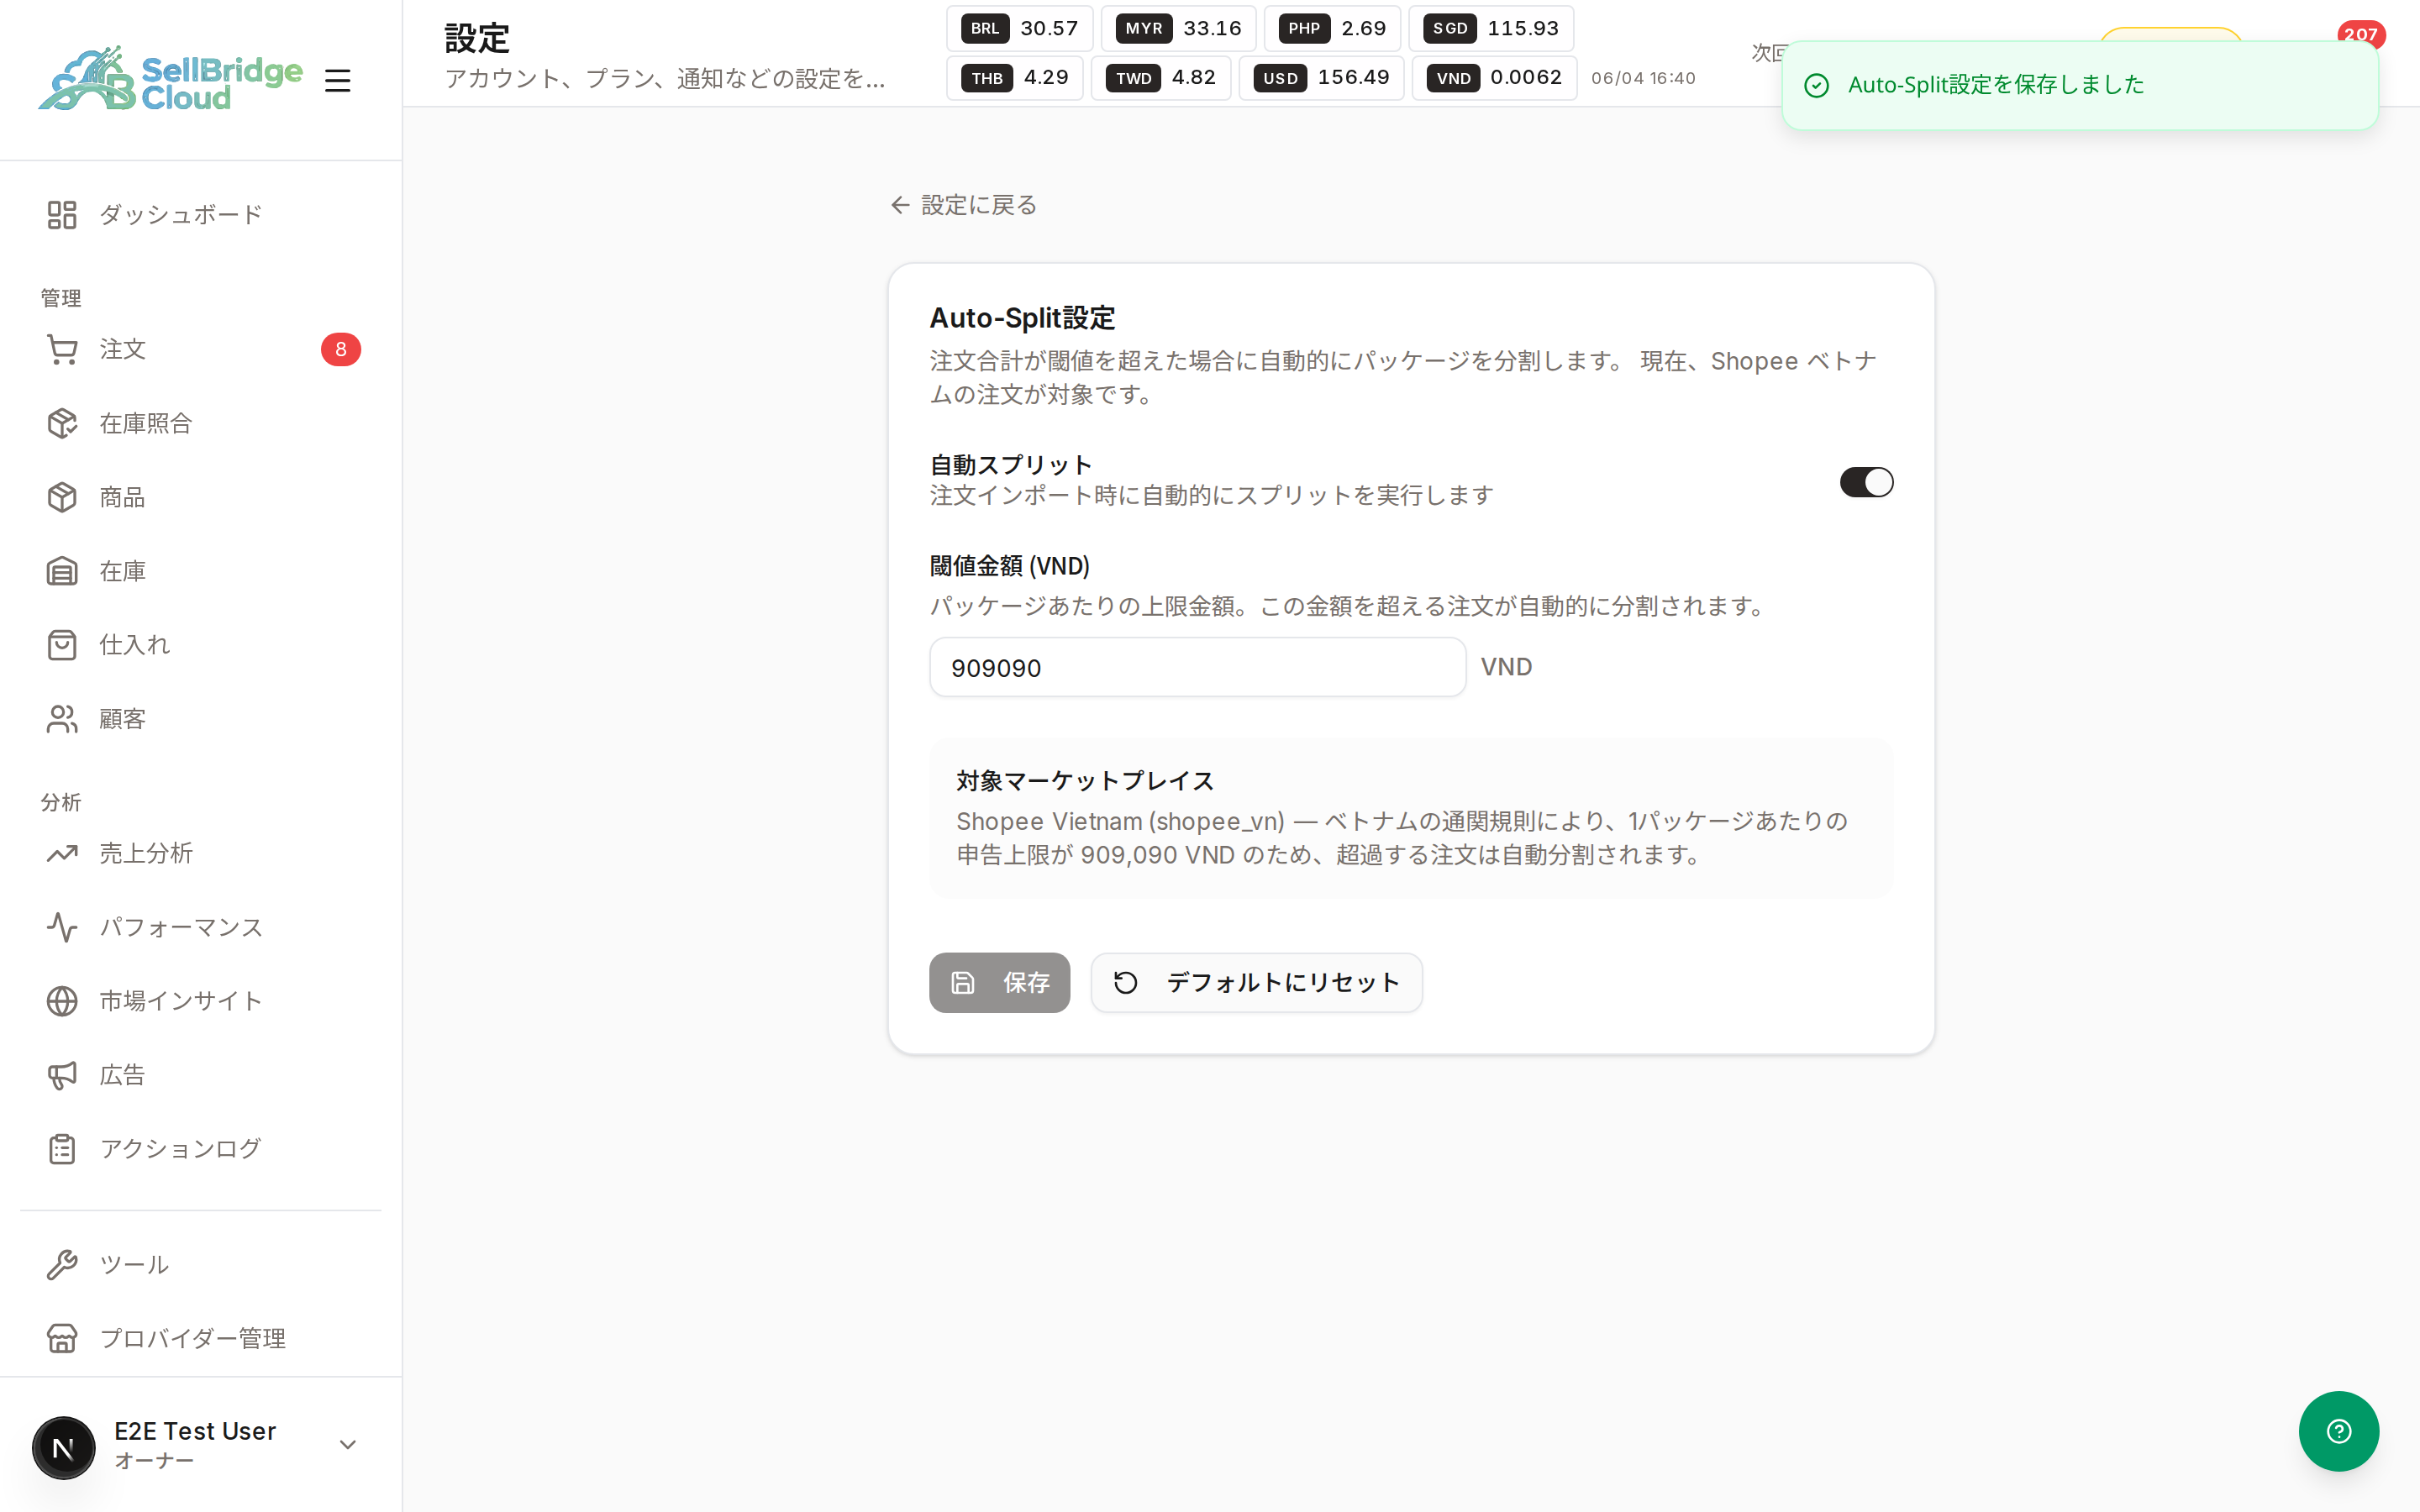Click the THB 4.29 rate chip
Viewport: 2420px width, 1512px height.
click(1015, 78)
